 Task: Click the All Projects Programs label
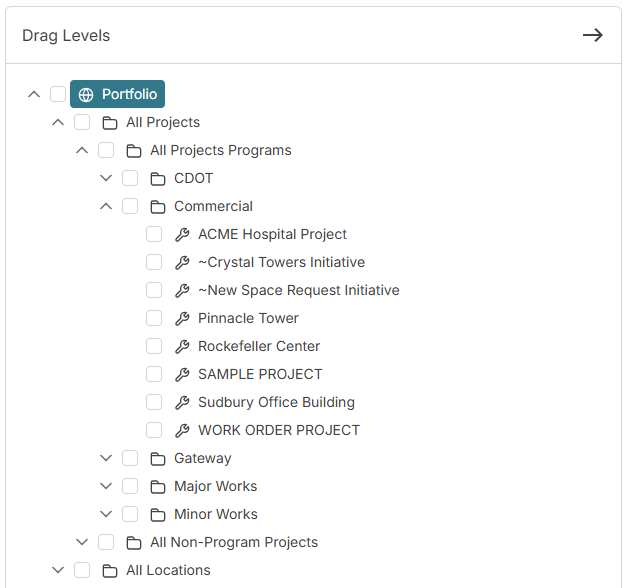click(x=220, y=151)
